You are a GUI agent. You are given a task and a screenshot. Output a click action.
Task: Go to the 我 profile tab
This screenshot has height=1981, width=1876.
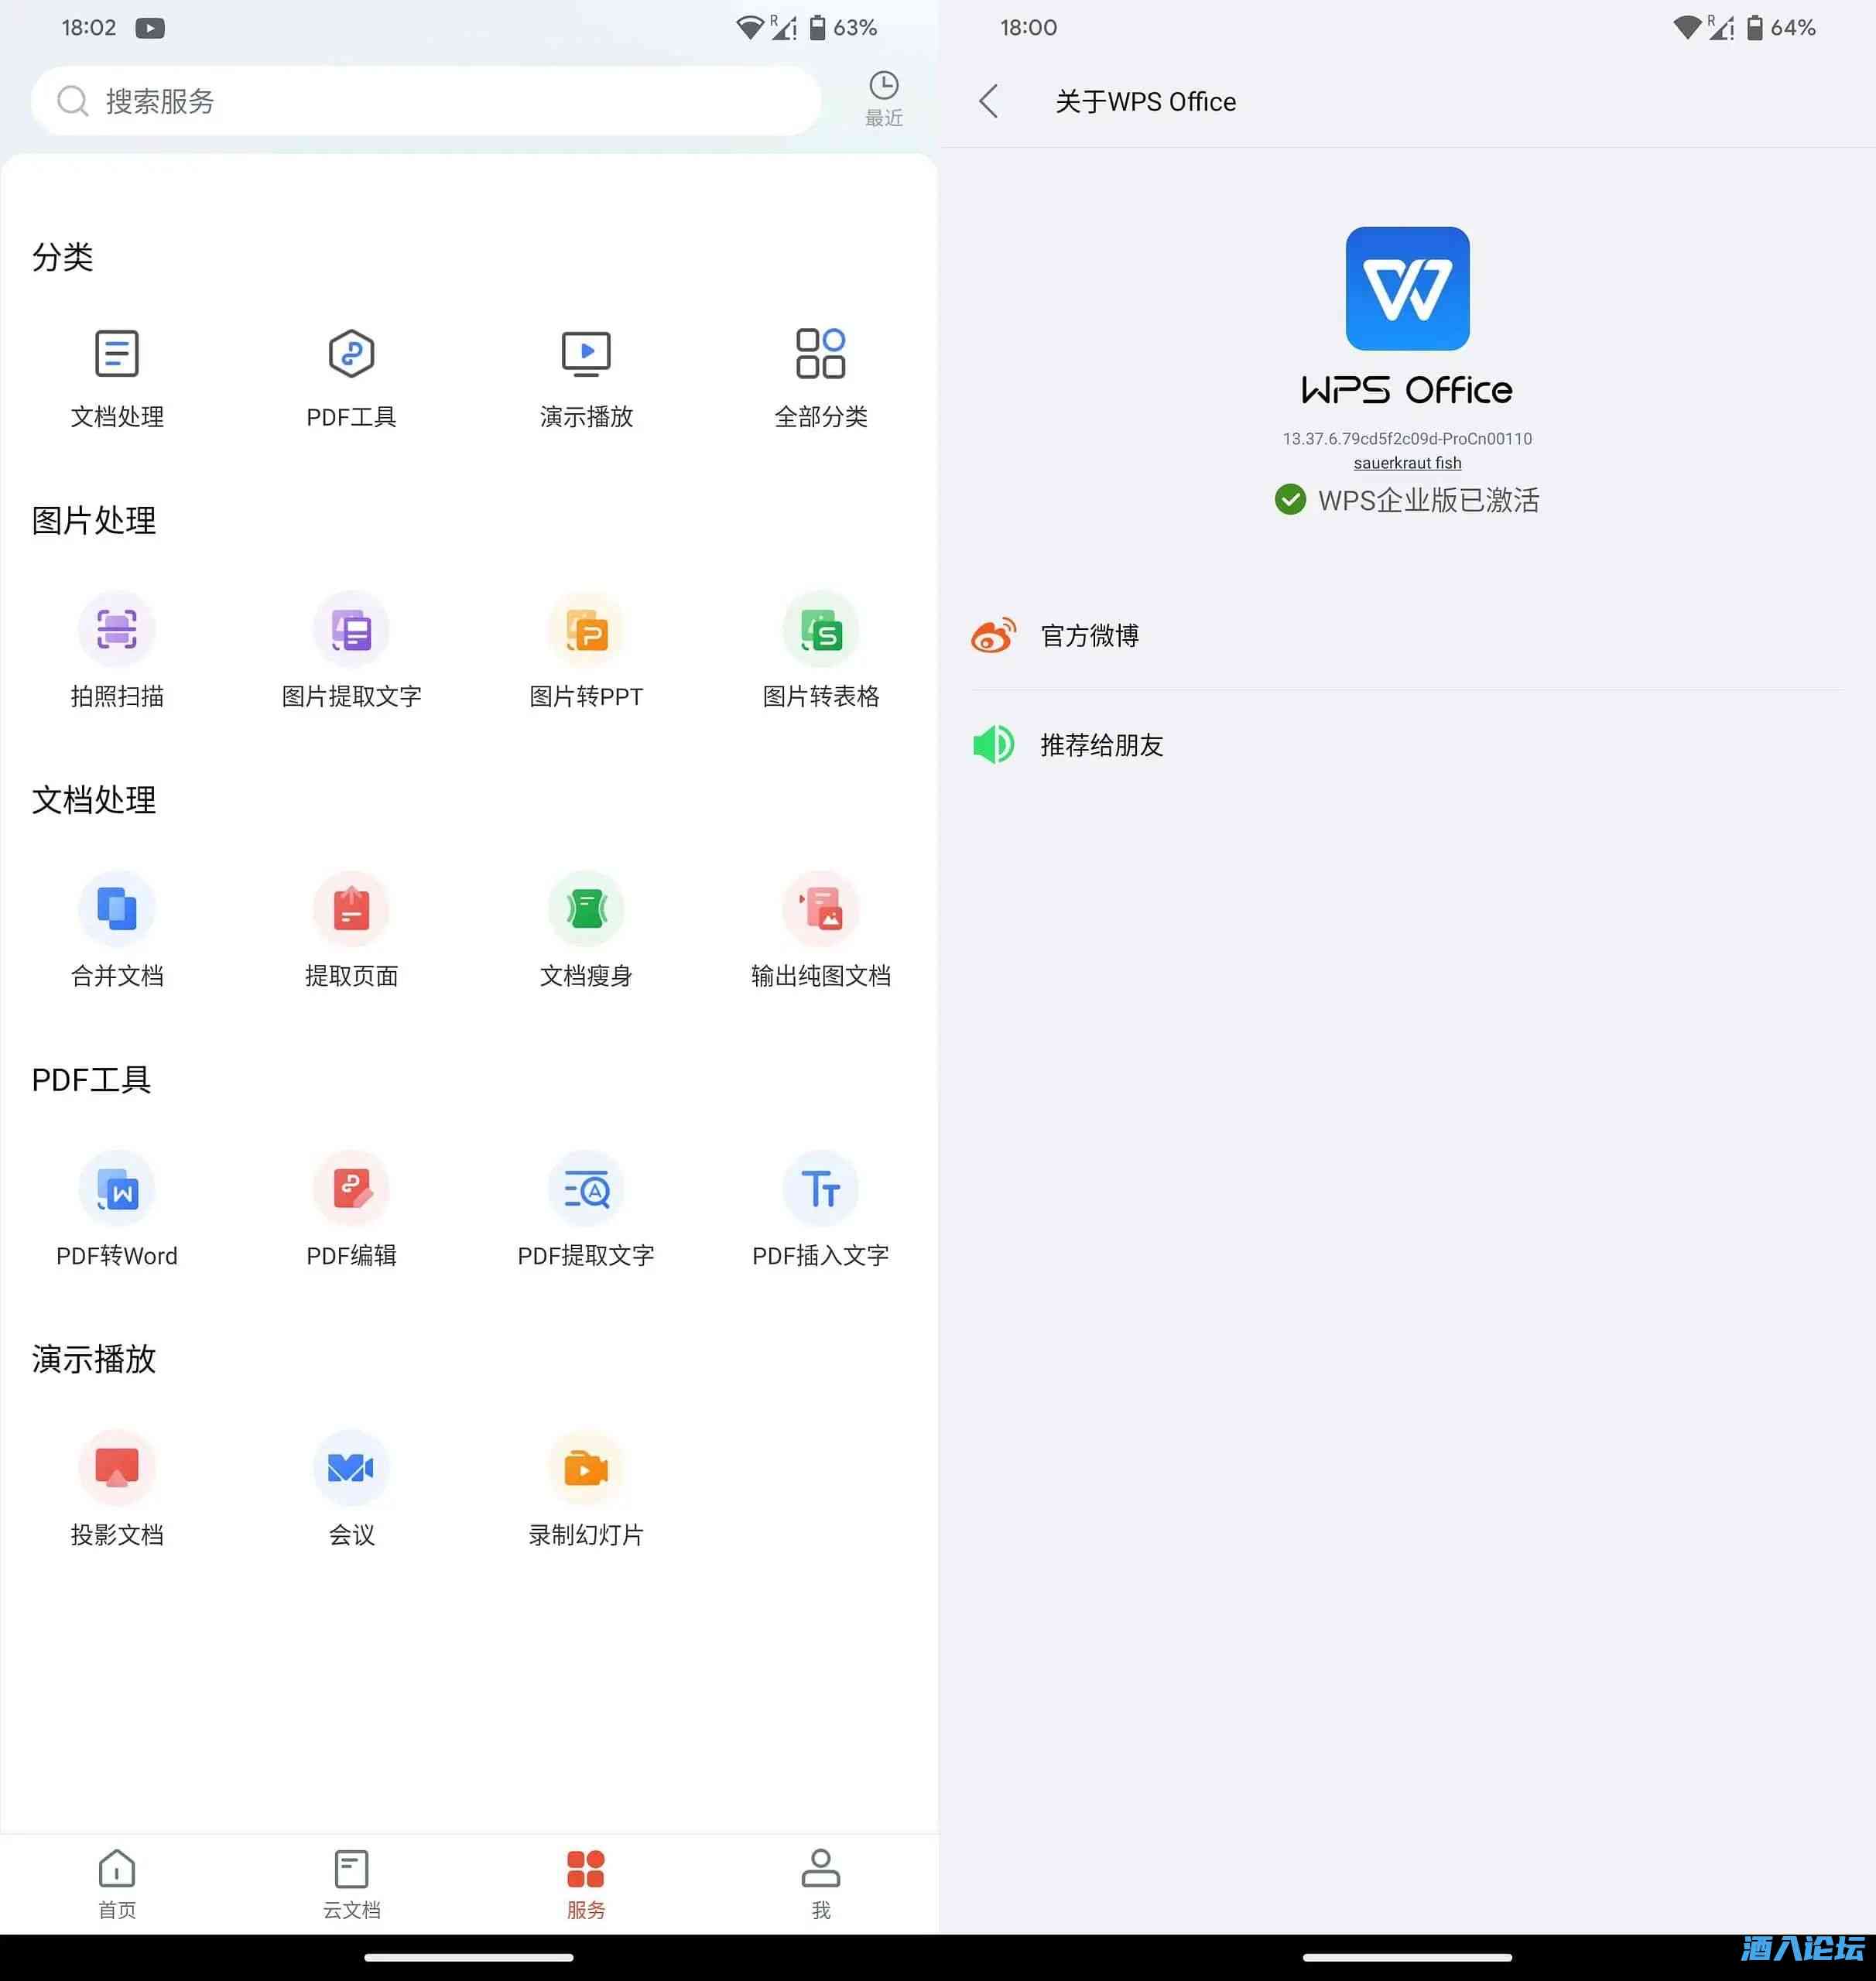[820, 1883]
